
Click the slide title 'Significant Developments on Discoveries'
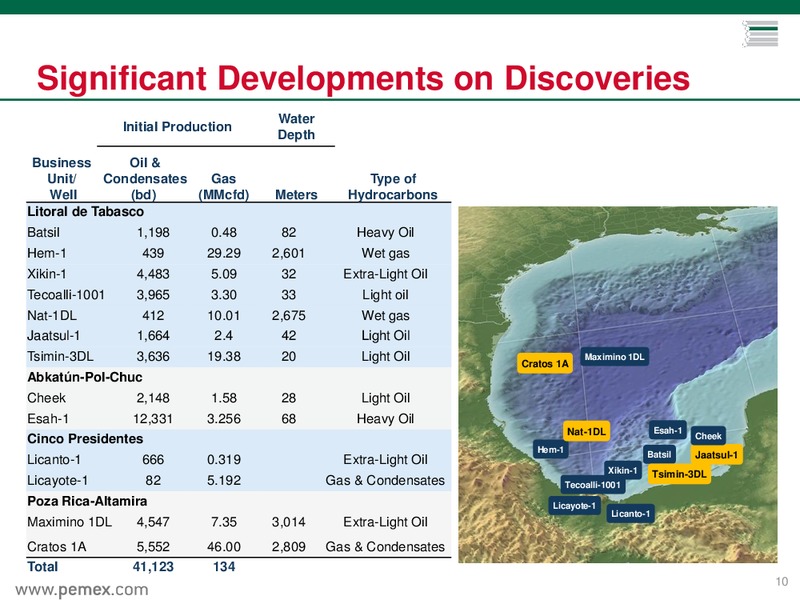[363, 78]
